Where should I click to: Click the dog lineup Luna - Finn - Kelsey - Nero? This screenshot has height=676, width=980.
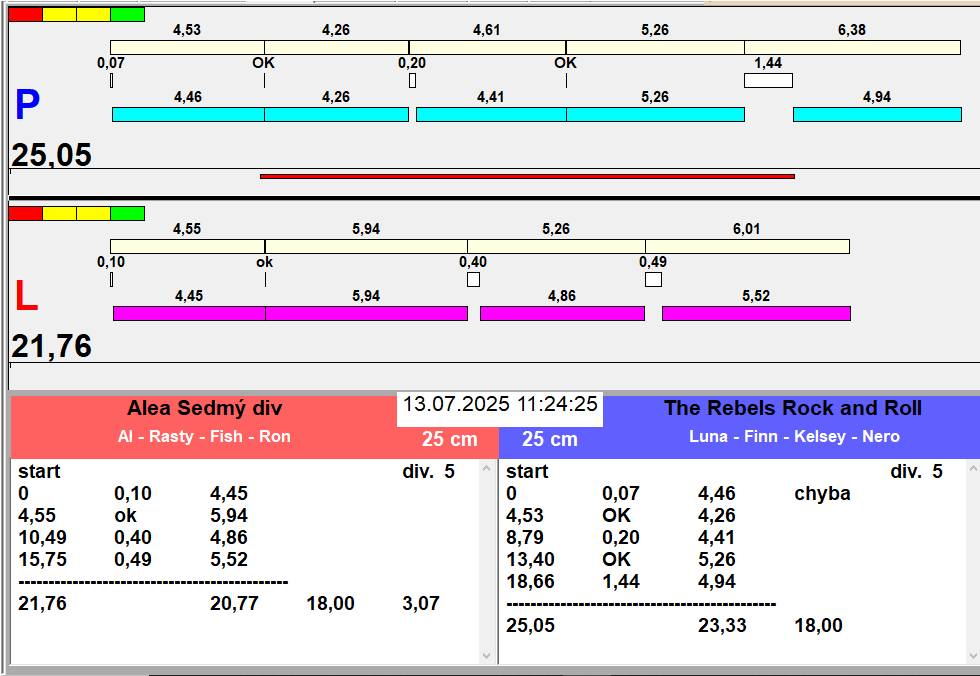point(794,436)
